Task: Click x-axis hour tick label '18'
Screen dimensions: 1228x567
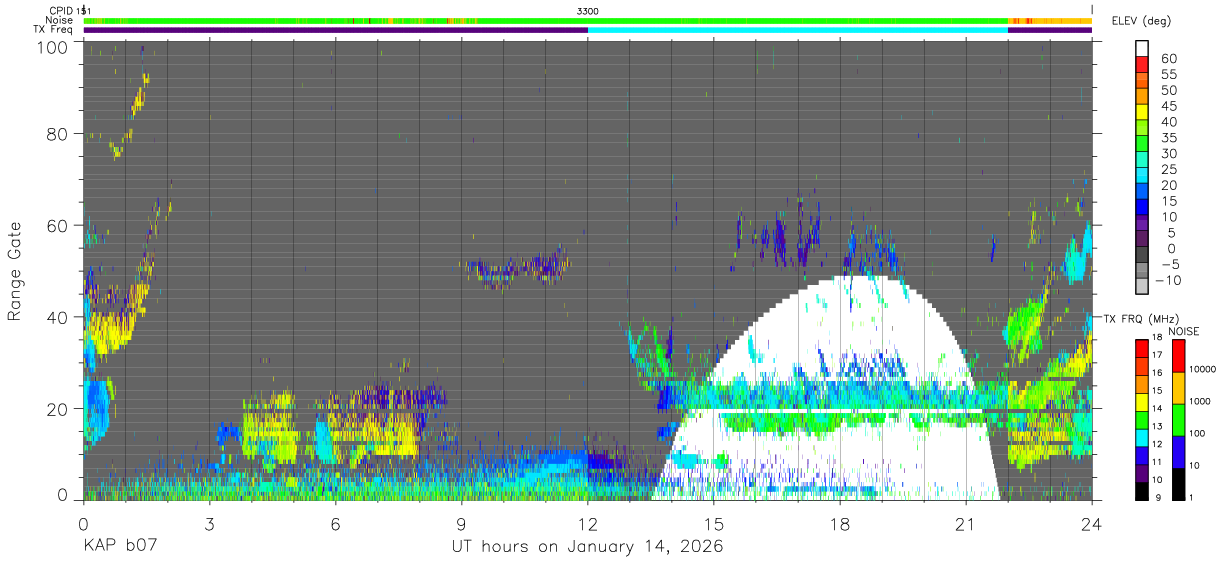Action: tap(839, 523)
